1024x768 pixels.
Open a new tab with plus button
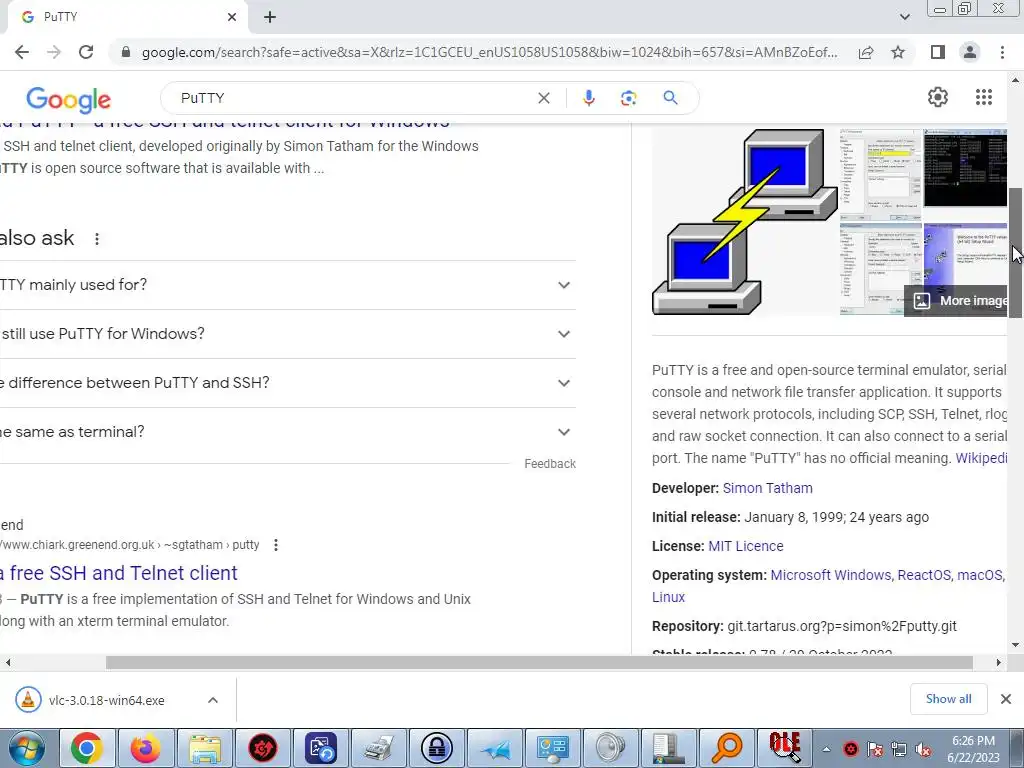coord(270,17)
